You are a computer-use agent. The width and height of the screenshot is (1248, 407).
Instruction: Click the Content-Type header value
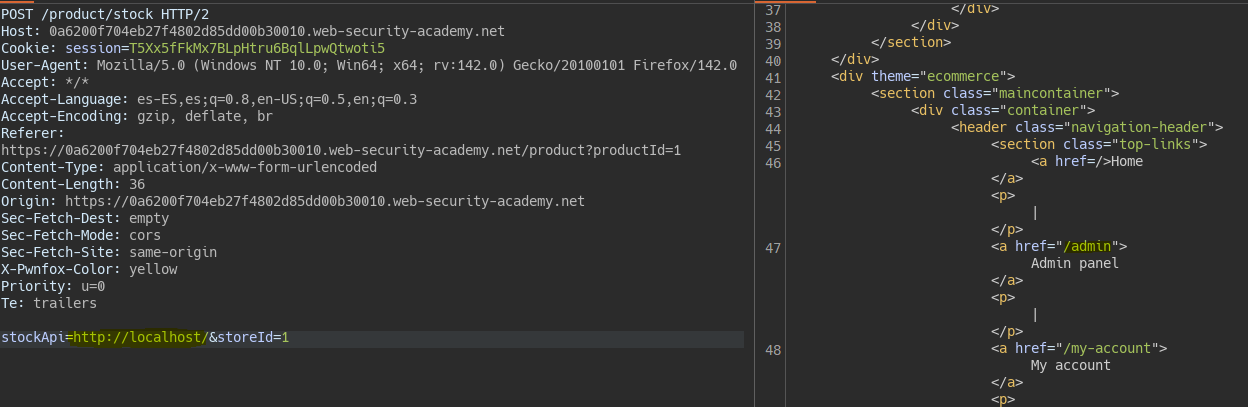[x=244, y=167]
